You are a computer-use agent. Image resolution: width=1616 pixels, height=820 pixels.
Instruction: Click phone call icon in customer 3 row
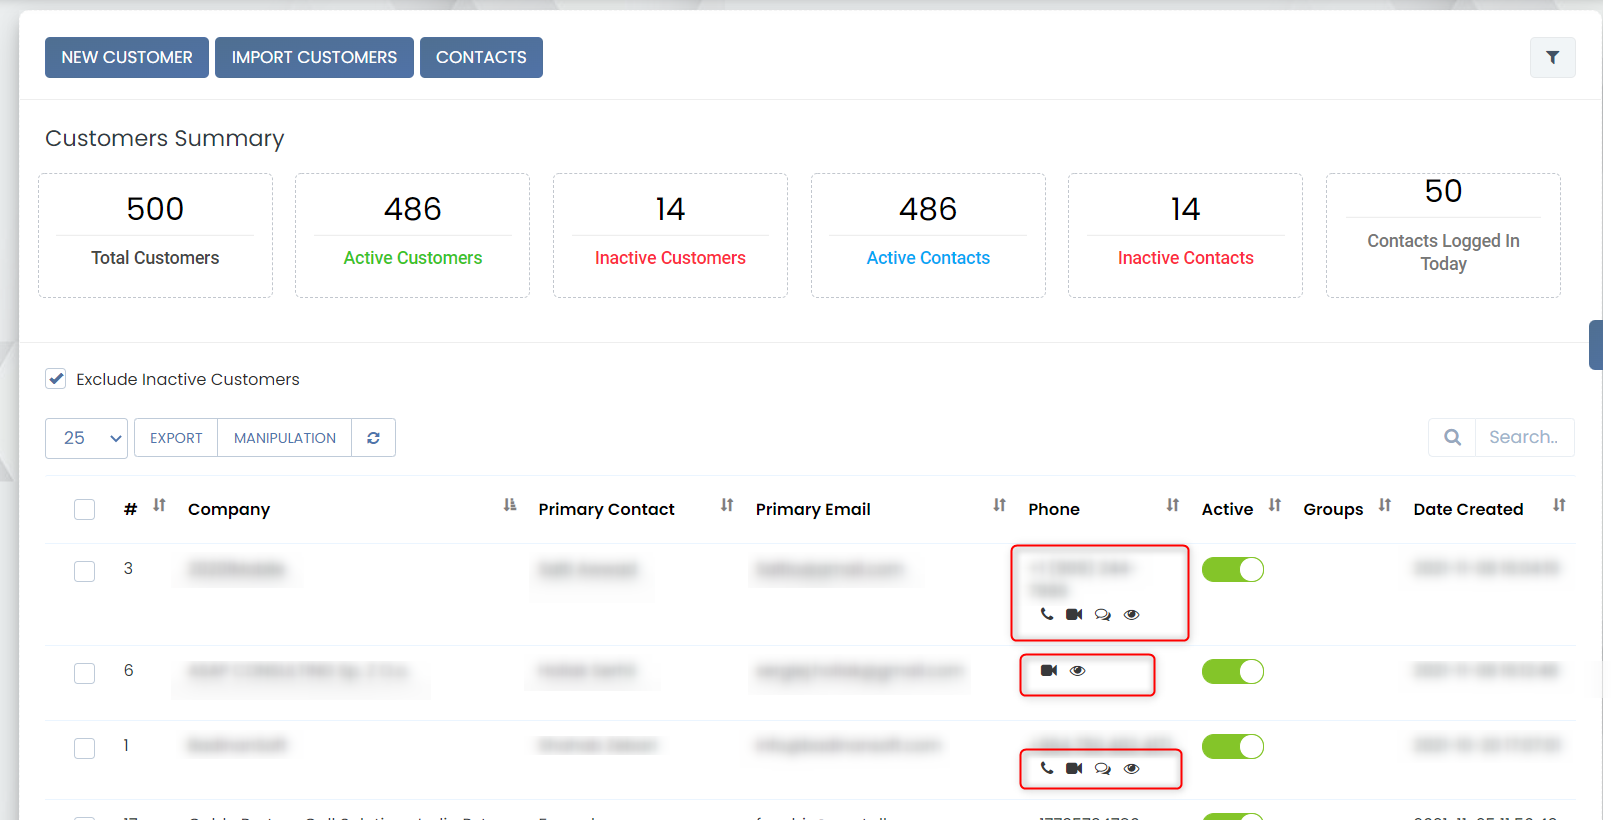click(x=1047, y=614)
